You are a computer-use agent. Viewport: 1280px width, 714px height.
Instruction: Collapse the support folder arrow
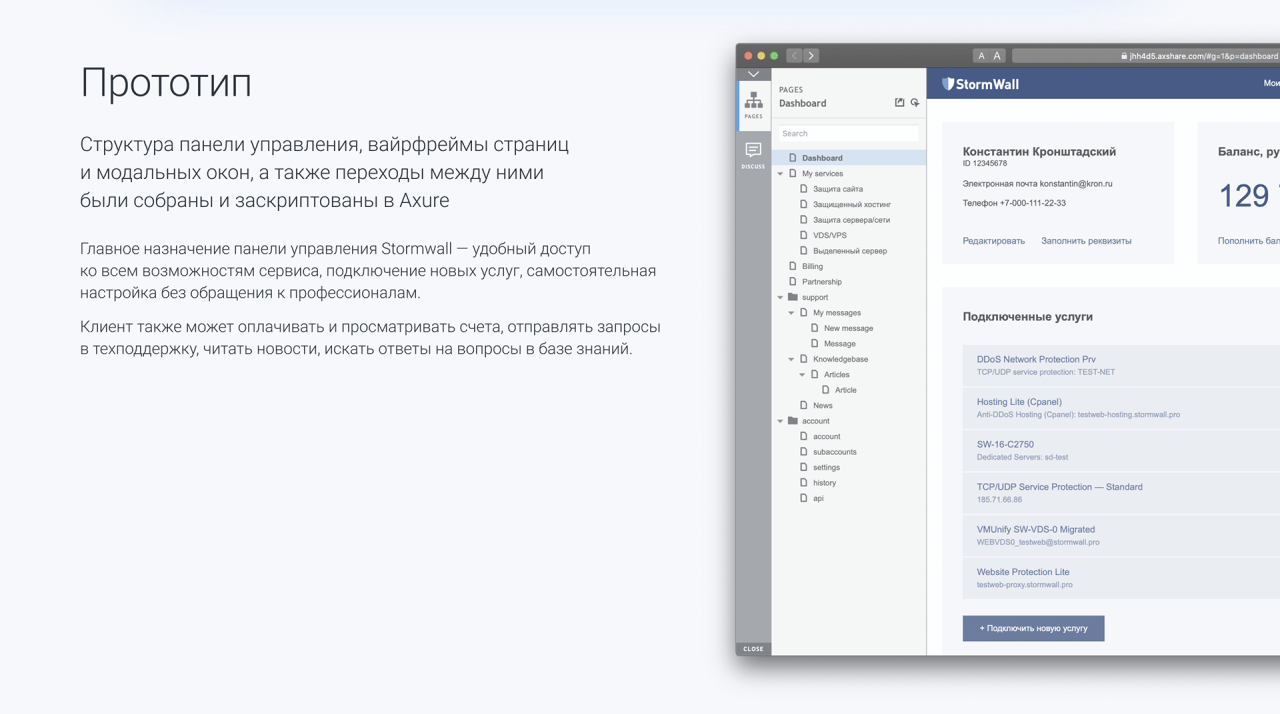coord(781,298)
